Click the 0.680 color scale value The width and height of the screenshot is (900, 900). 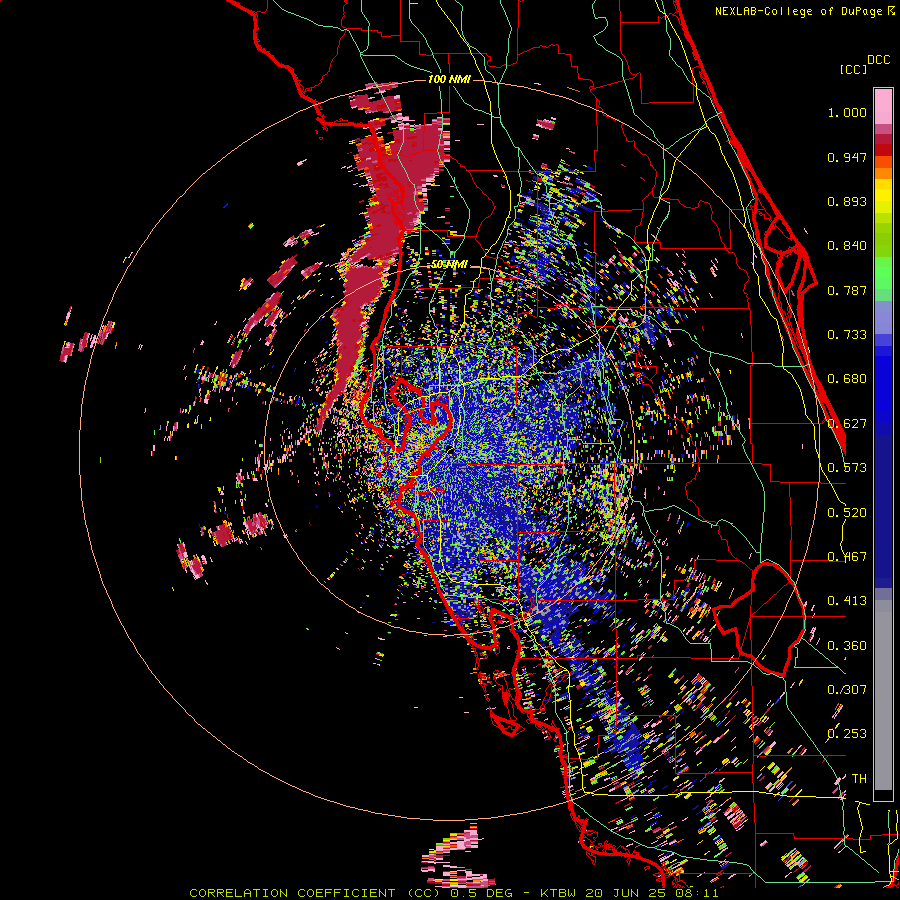tap(847, 379)
